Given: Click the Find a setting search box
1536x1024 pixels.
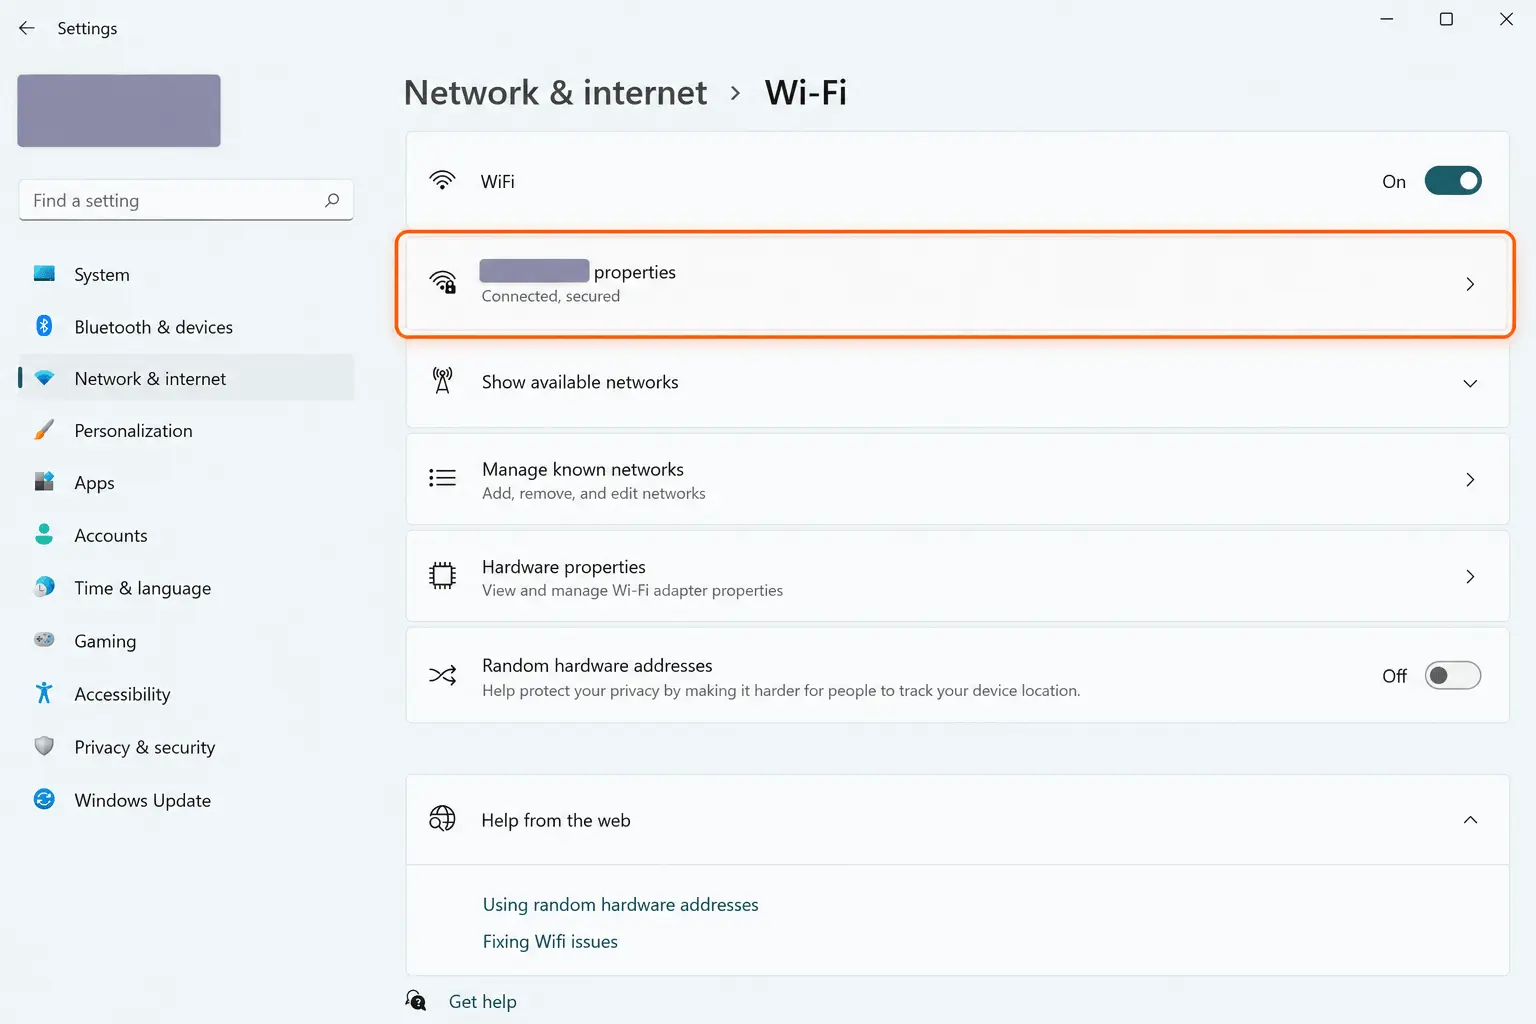Looking at the screenshot, I should (x=186, y=200).
